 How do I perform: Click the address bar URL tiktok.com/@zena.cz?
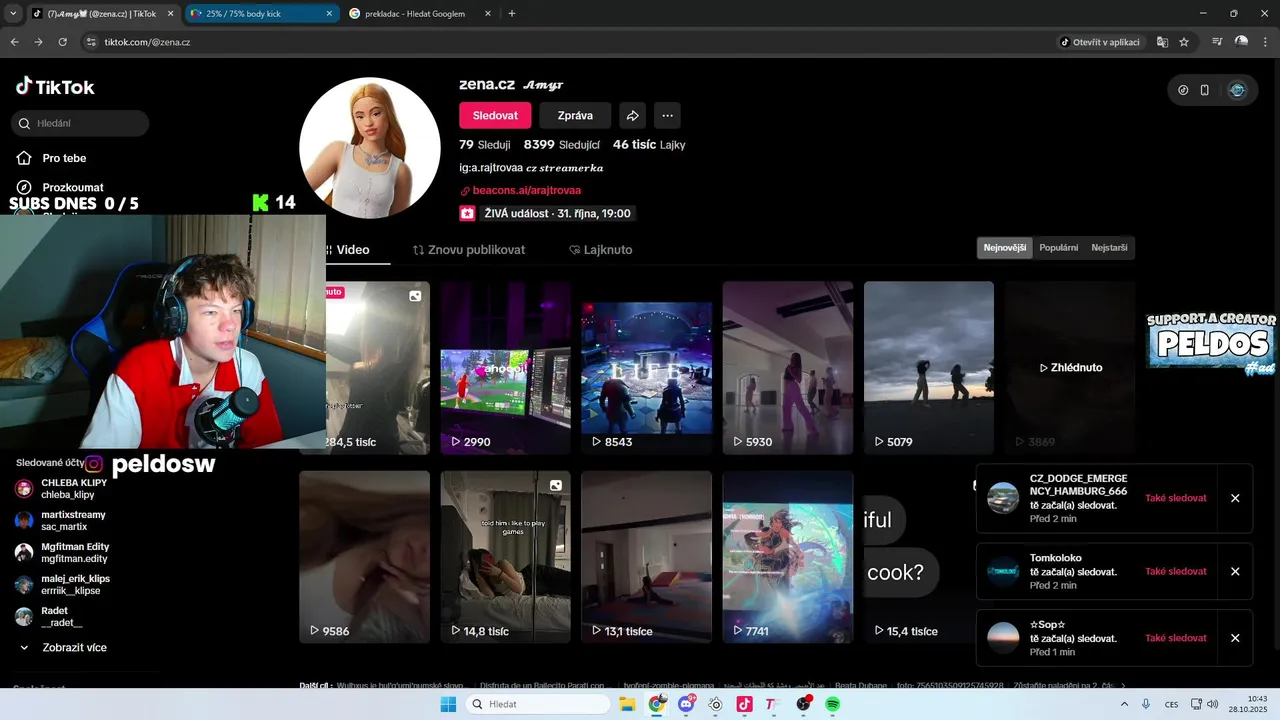[147, 42]
